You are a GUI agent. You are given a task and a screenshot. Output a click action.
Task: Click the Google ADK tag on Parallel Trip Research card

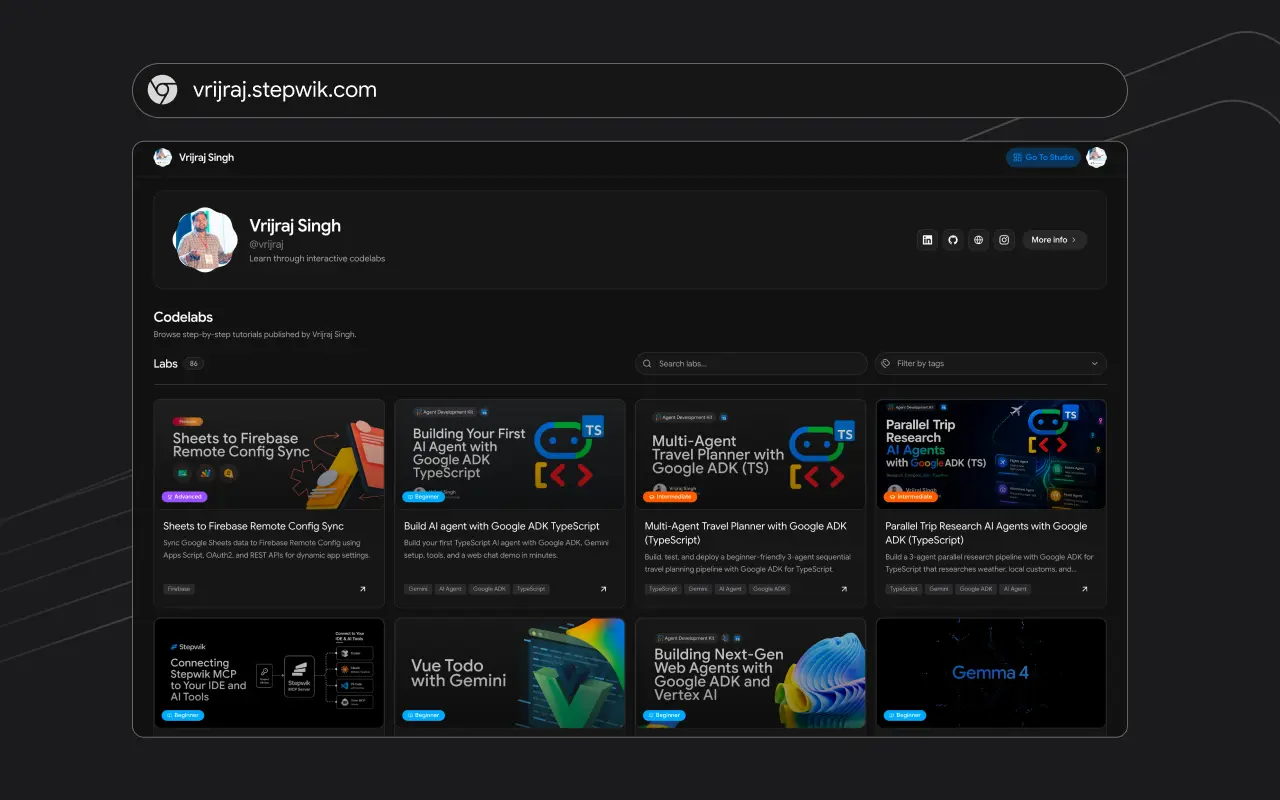coord(977,589)
